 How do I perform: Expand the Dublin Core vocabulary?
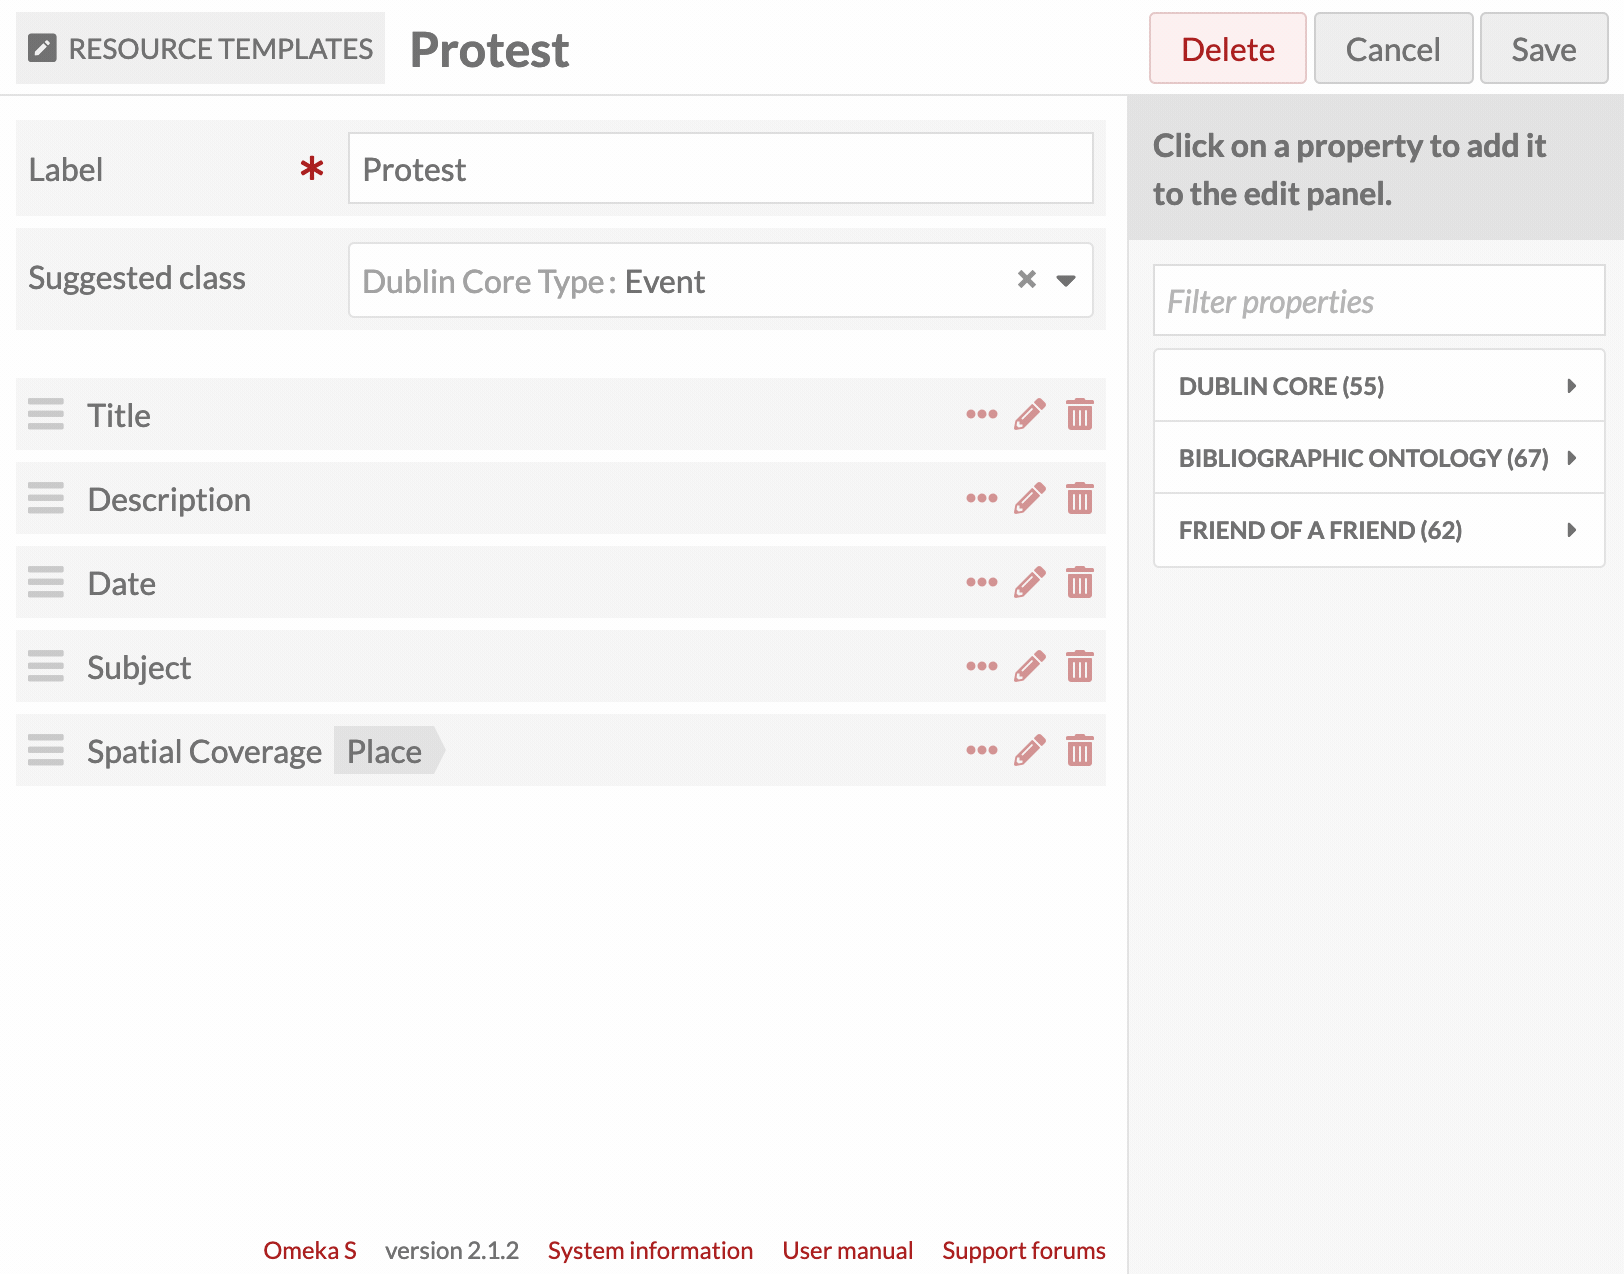coord(1379,386)
